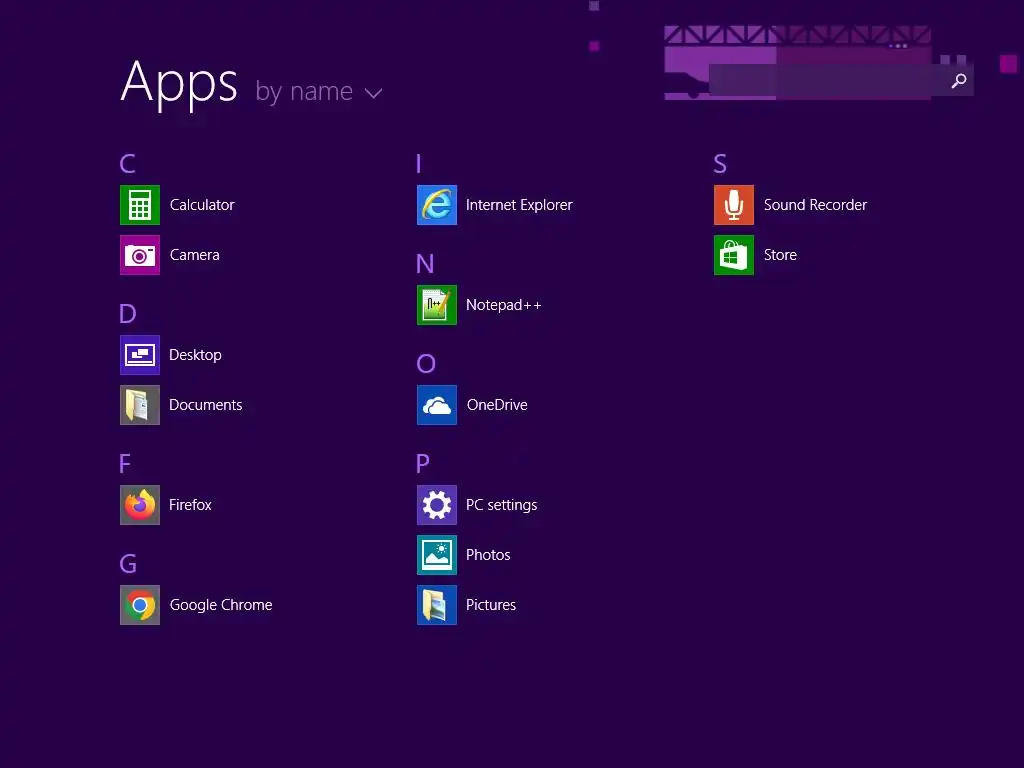Screen dimensions: 1024x768
Task: Click the 'Internet Explorer' text label
Action: (519, 205)
